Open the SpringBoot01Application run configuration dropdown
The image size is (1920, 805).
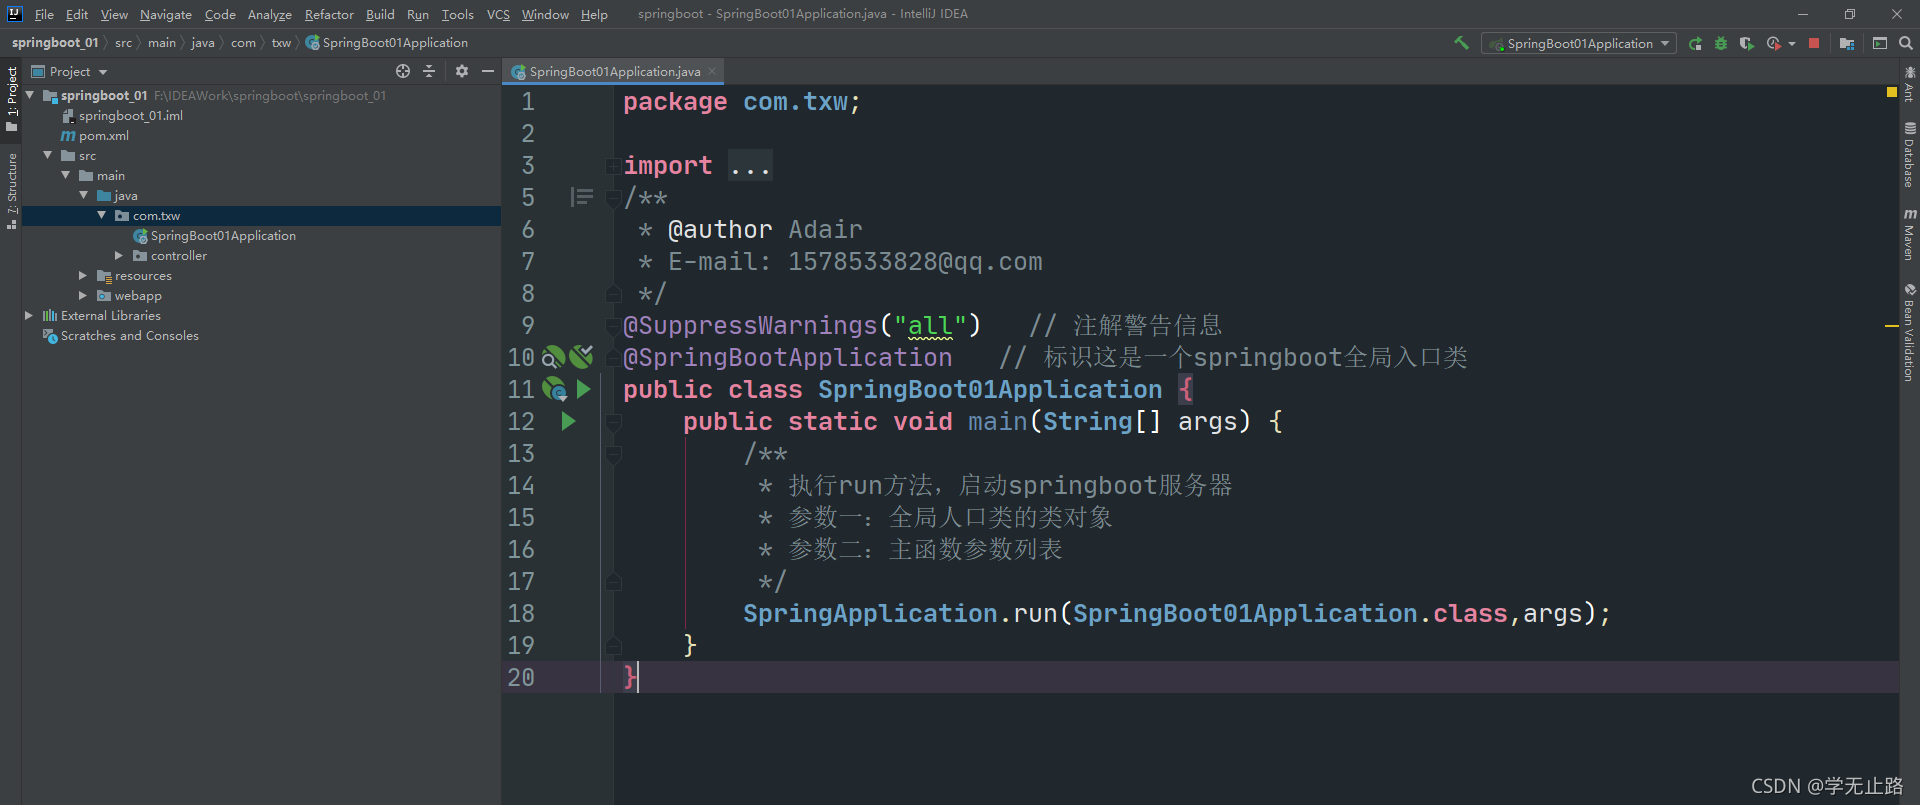point(1579,43)
